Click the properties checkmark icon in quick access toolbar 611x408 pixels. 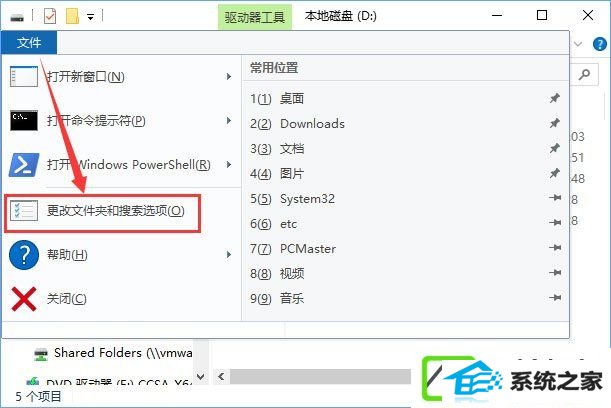point(50,16)
